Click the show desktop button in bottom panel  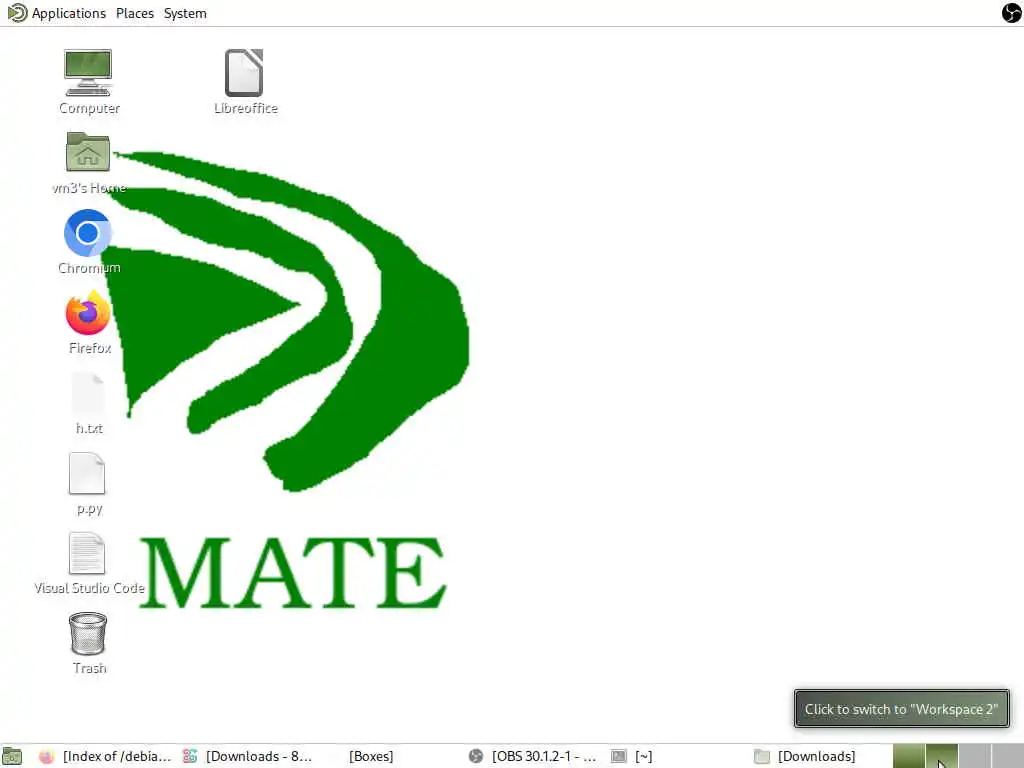pos(12,756)
